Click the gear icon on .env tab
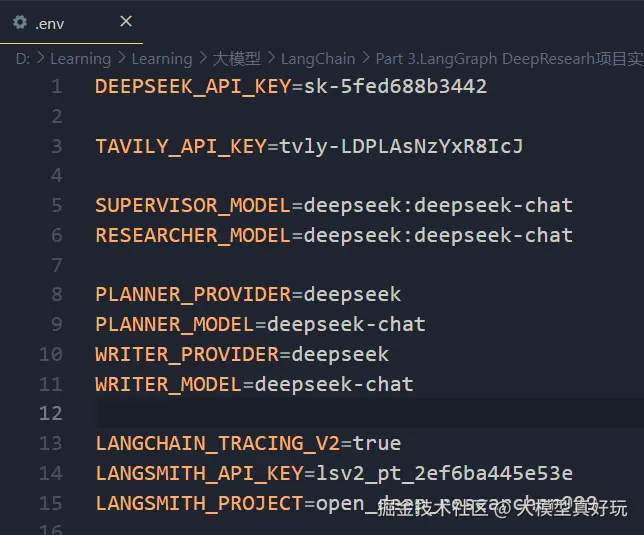This screenshot has width=644, height=535. pyautogui.click(x=20, y=22)
